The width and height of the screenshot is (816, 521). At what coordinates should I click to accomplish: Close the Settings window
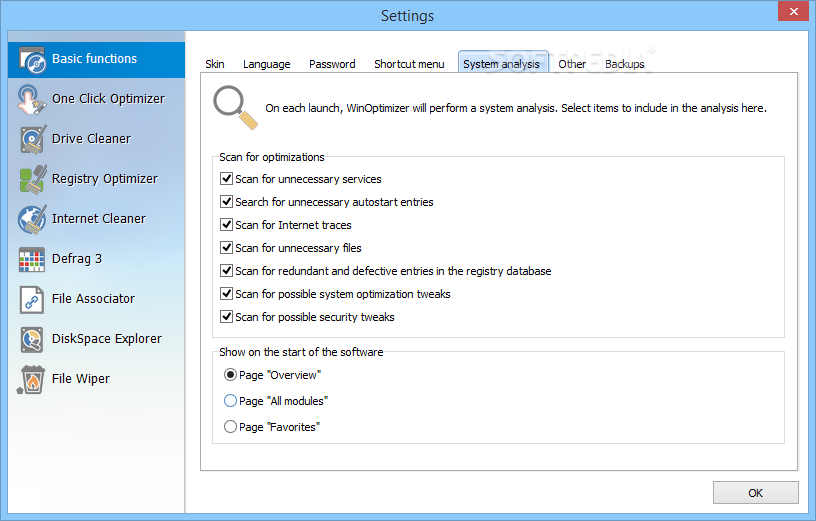coord(793,11)
